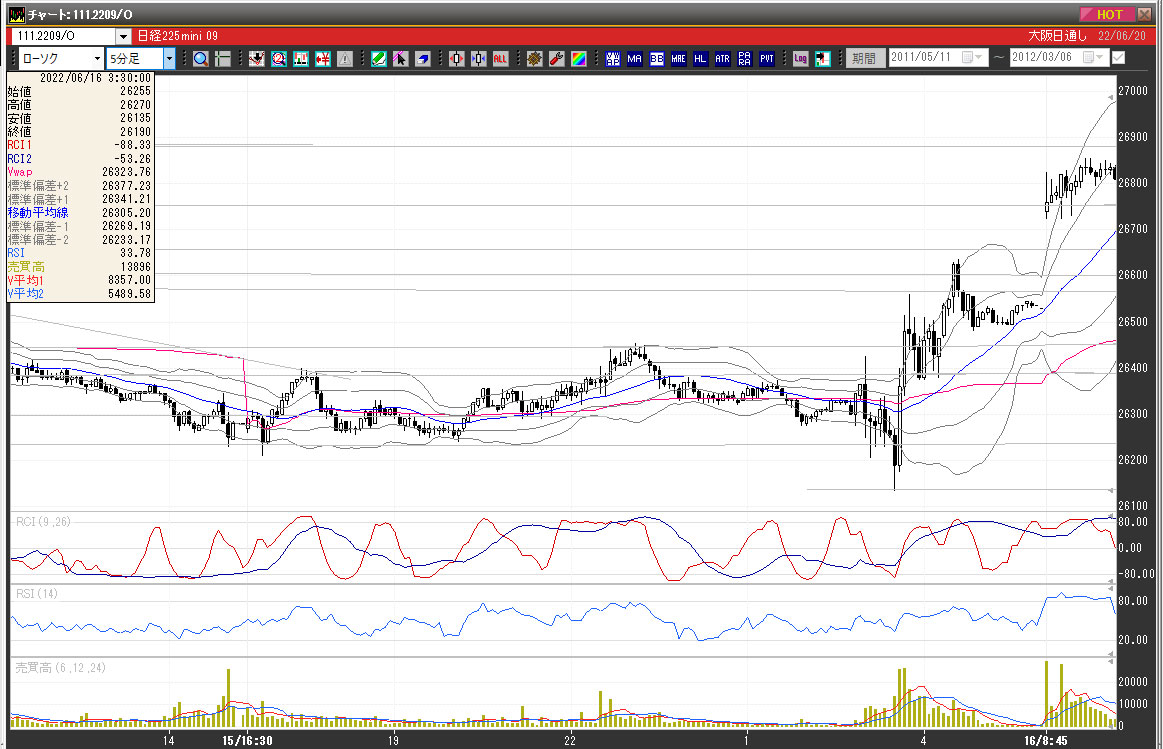Click the 27000 price axis label
This screenshot has height=749, width=1163.
(1133, 90)
